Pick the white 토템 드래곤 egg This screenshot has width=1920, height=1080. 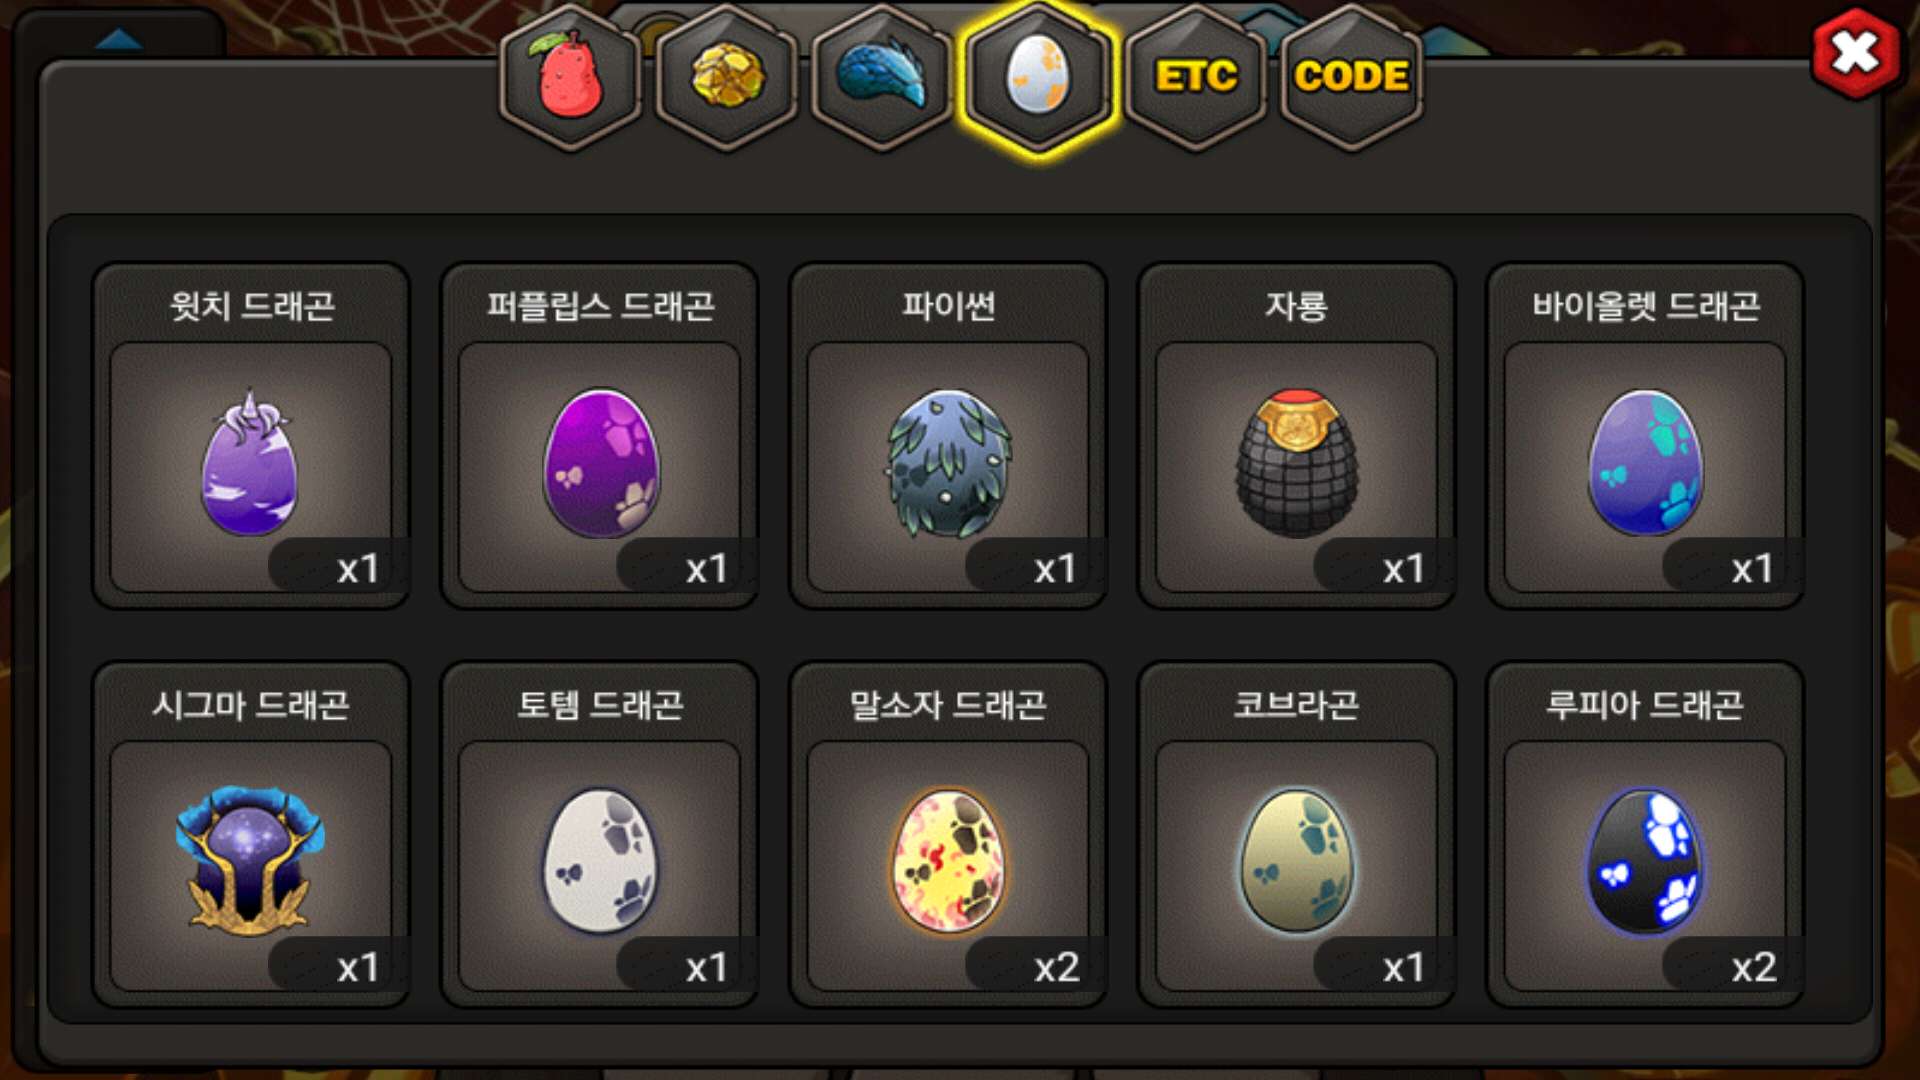pos(600,860)
